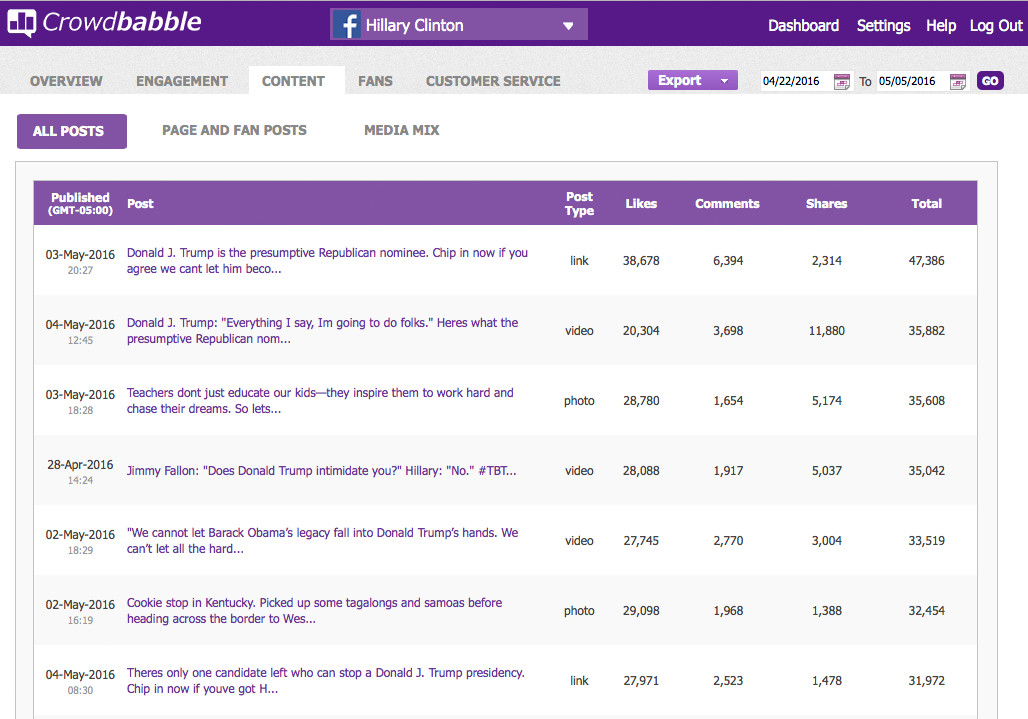
Task: Click the 28,780 likes value
Action: tap(641, 400)
